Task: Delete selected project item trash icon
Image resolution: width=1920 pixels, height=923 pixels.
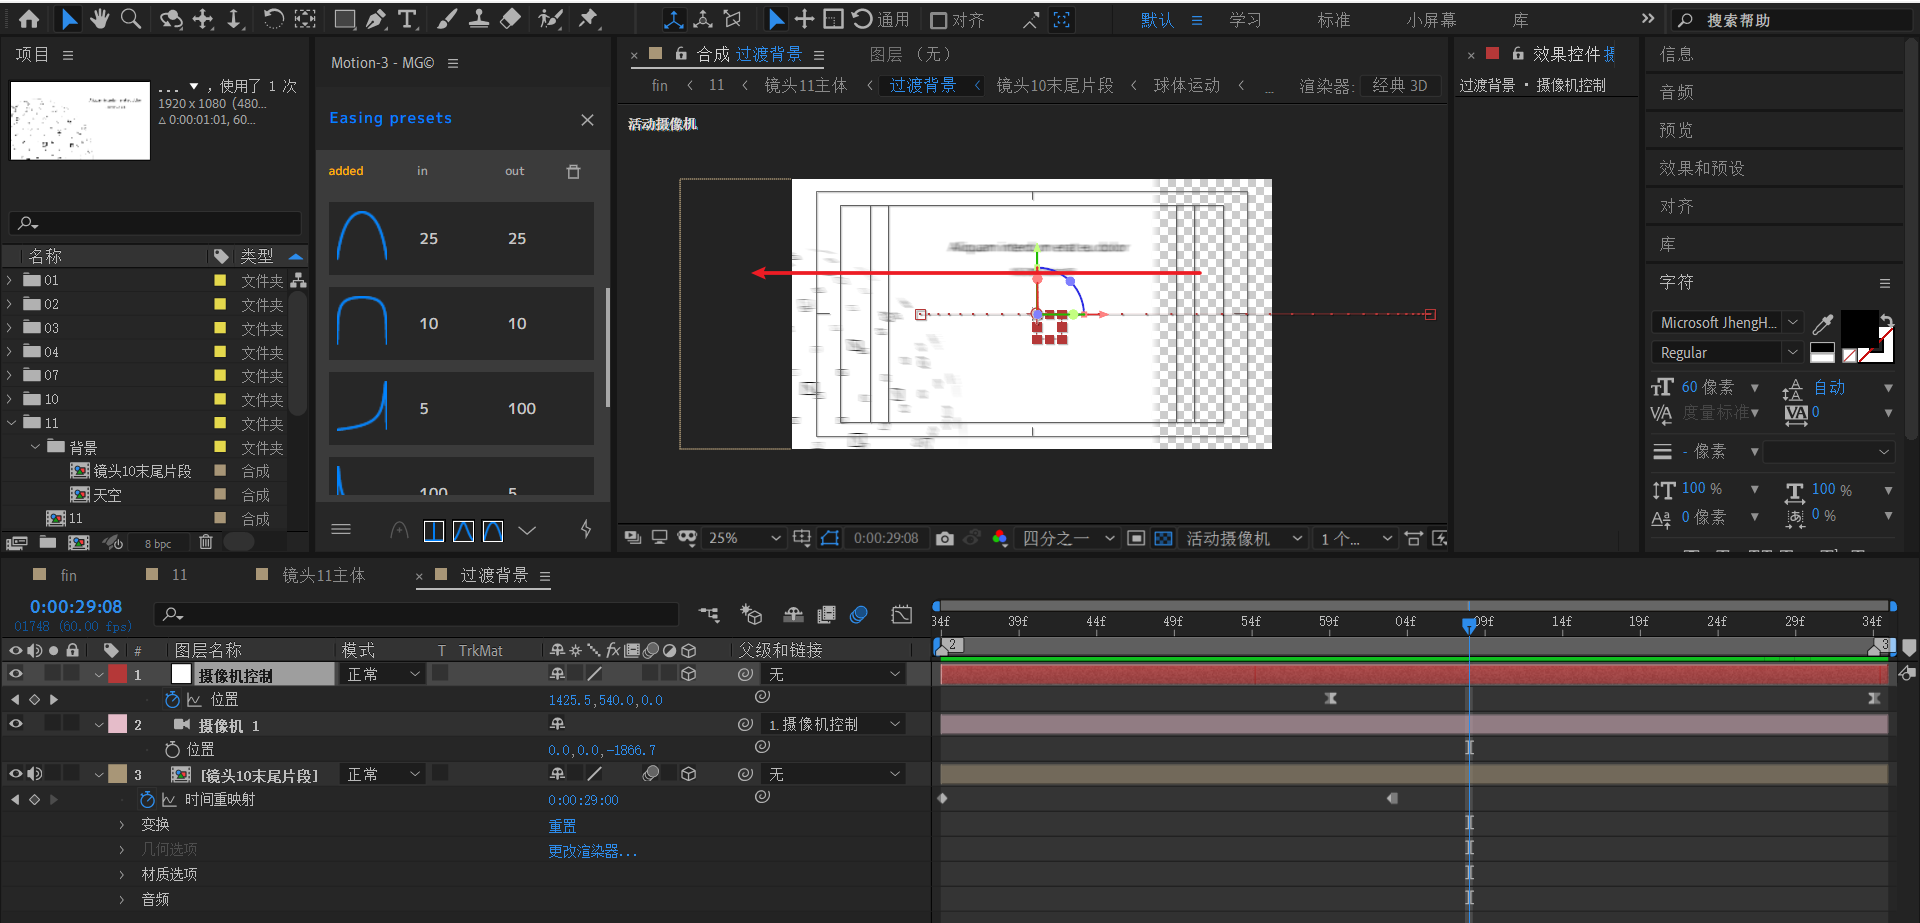Action: (206, 542)
